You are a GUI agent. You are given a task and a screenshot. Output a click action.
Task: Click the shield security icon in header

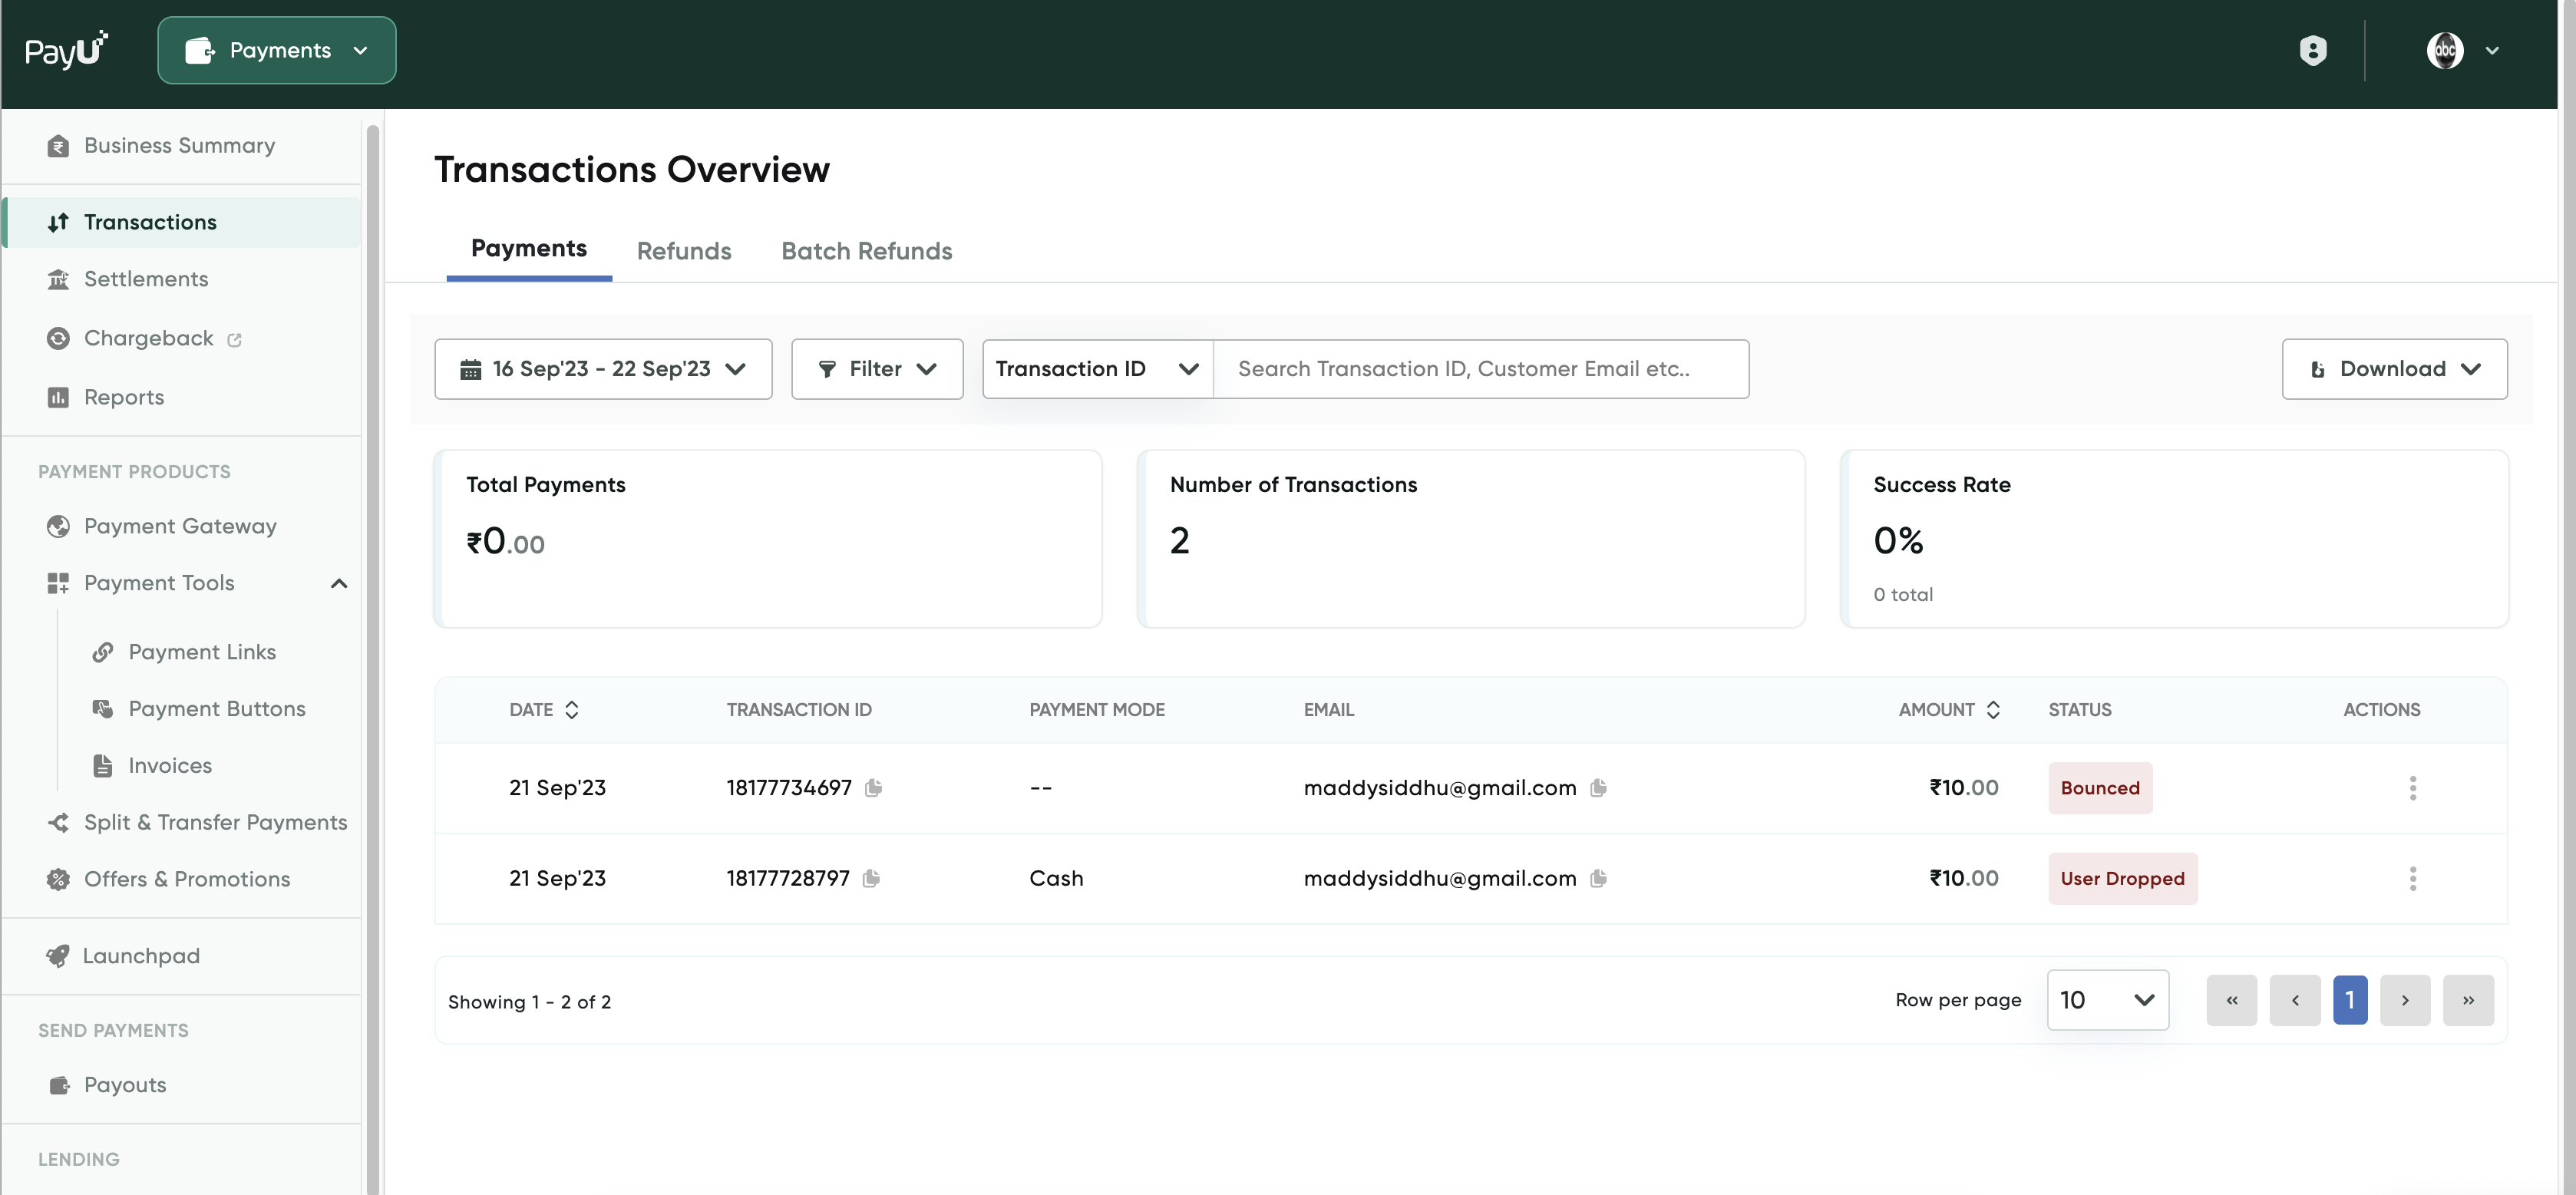tap(2312, 50)
